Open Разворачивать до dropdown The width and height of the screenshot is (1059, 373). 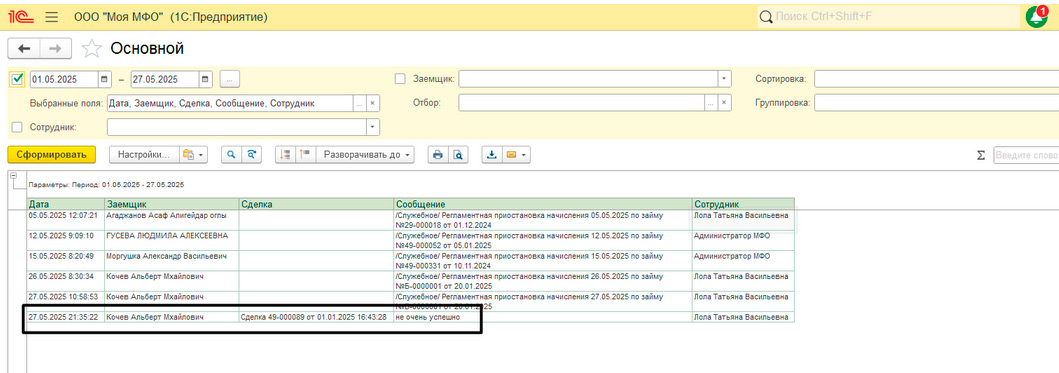[x=365, y=155]
